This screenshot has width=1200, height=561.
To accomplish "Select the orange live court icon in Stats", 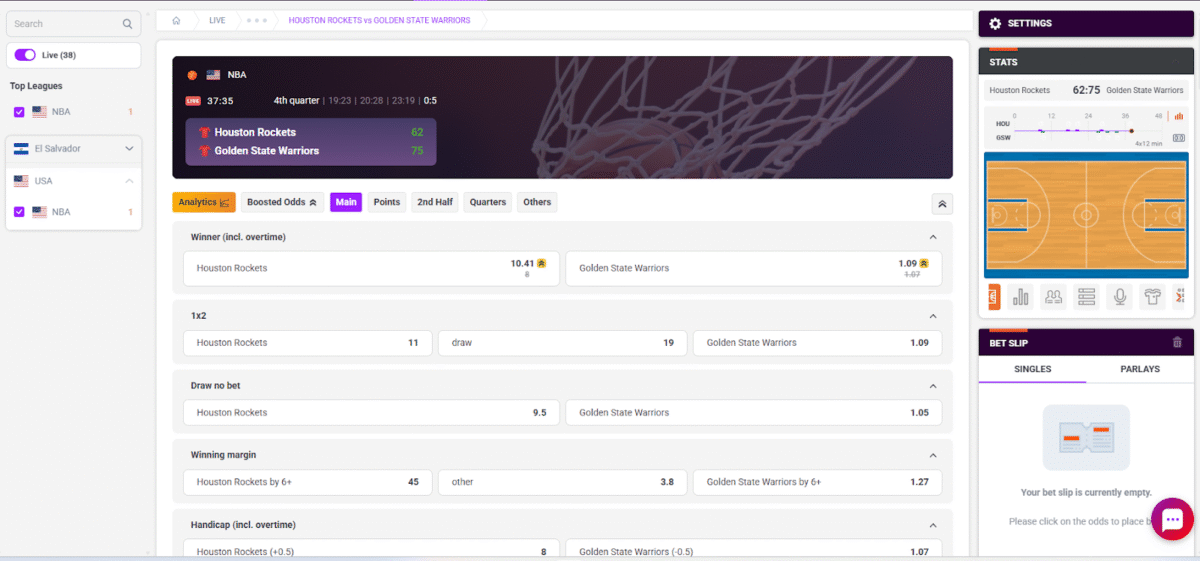I will 994,296.
